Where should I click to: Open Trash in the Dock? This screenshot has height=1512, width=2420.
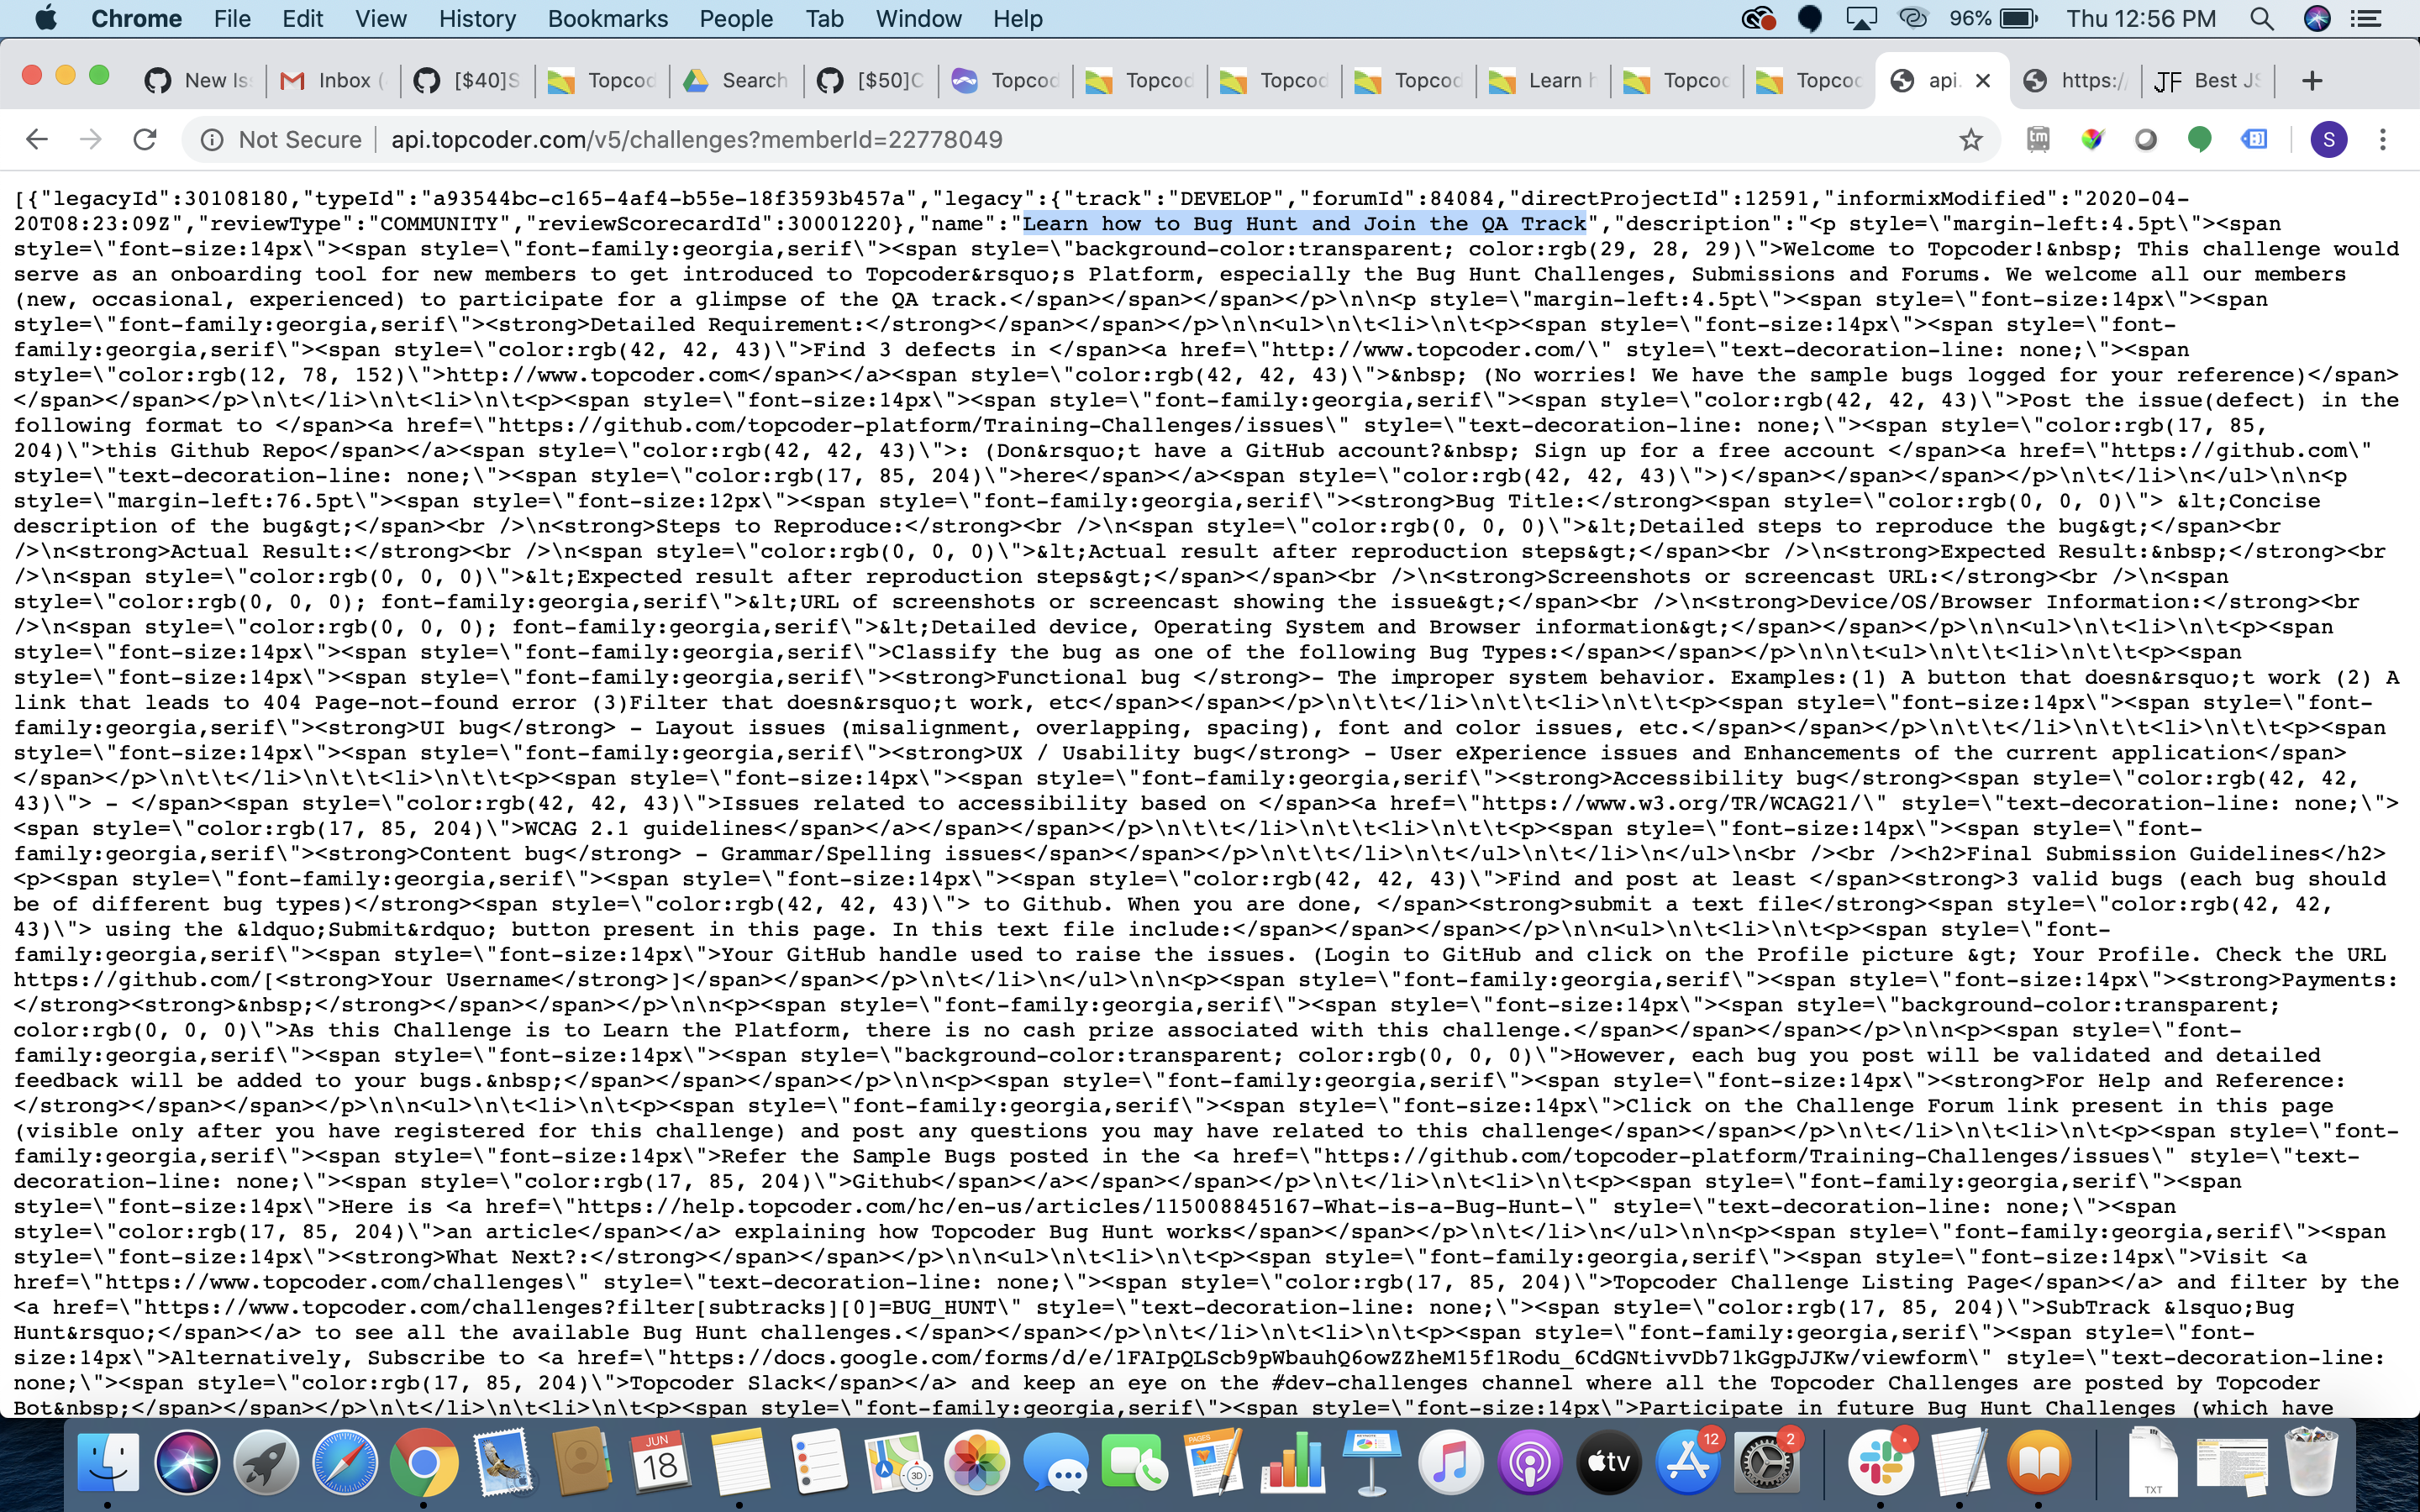[2311, 1462]
